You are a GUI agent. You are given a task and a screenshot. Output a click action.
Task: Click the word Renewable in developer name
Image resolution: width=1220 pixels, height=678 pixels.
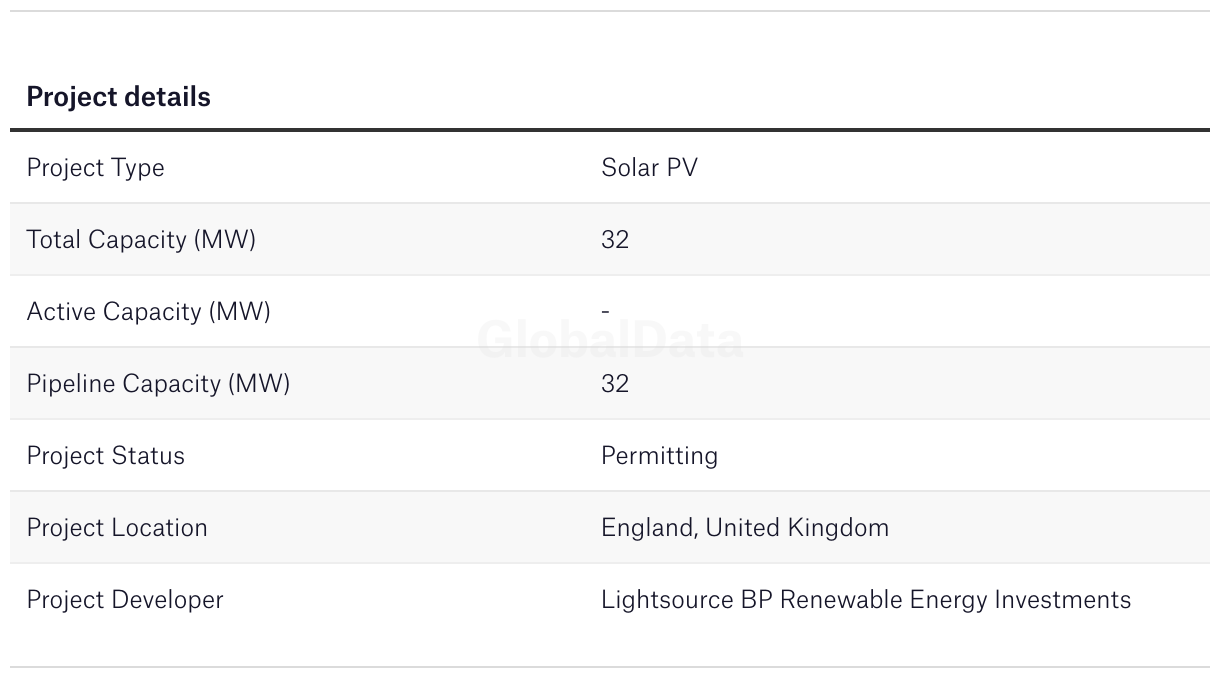pyautogui.click(x=840, y=600)
